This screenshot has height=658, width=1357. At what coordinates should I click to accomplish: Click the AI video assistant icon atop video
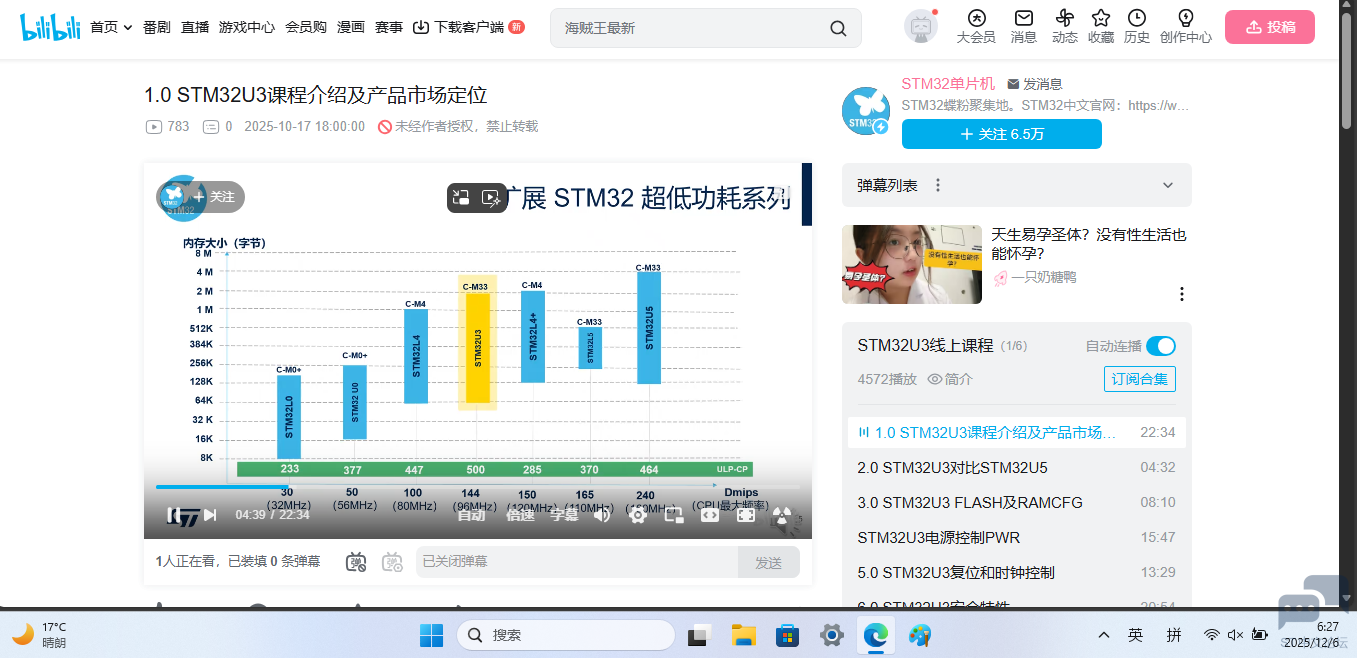click(491, 198)
